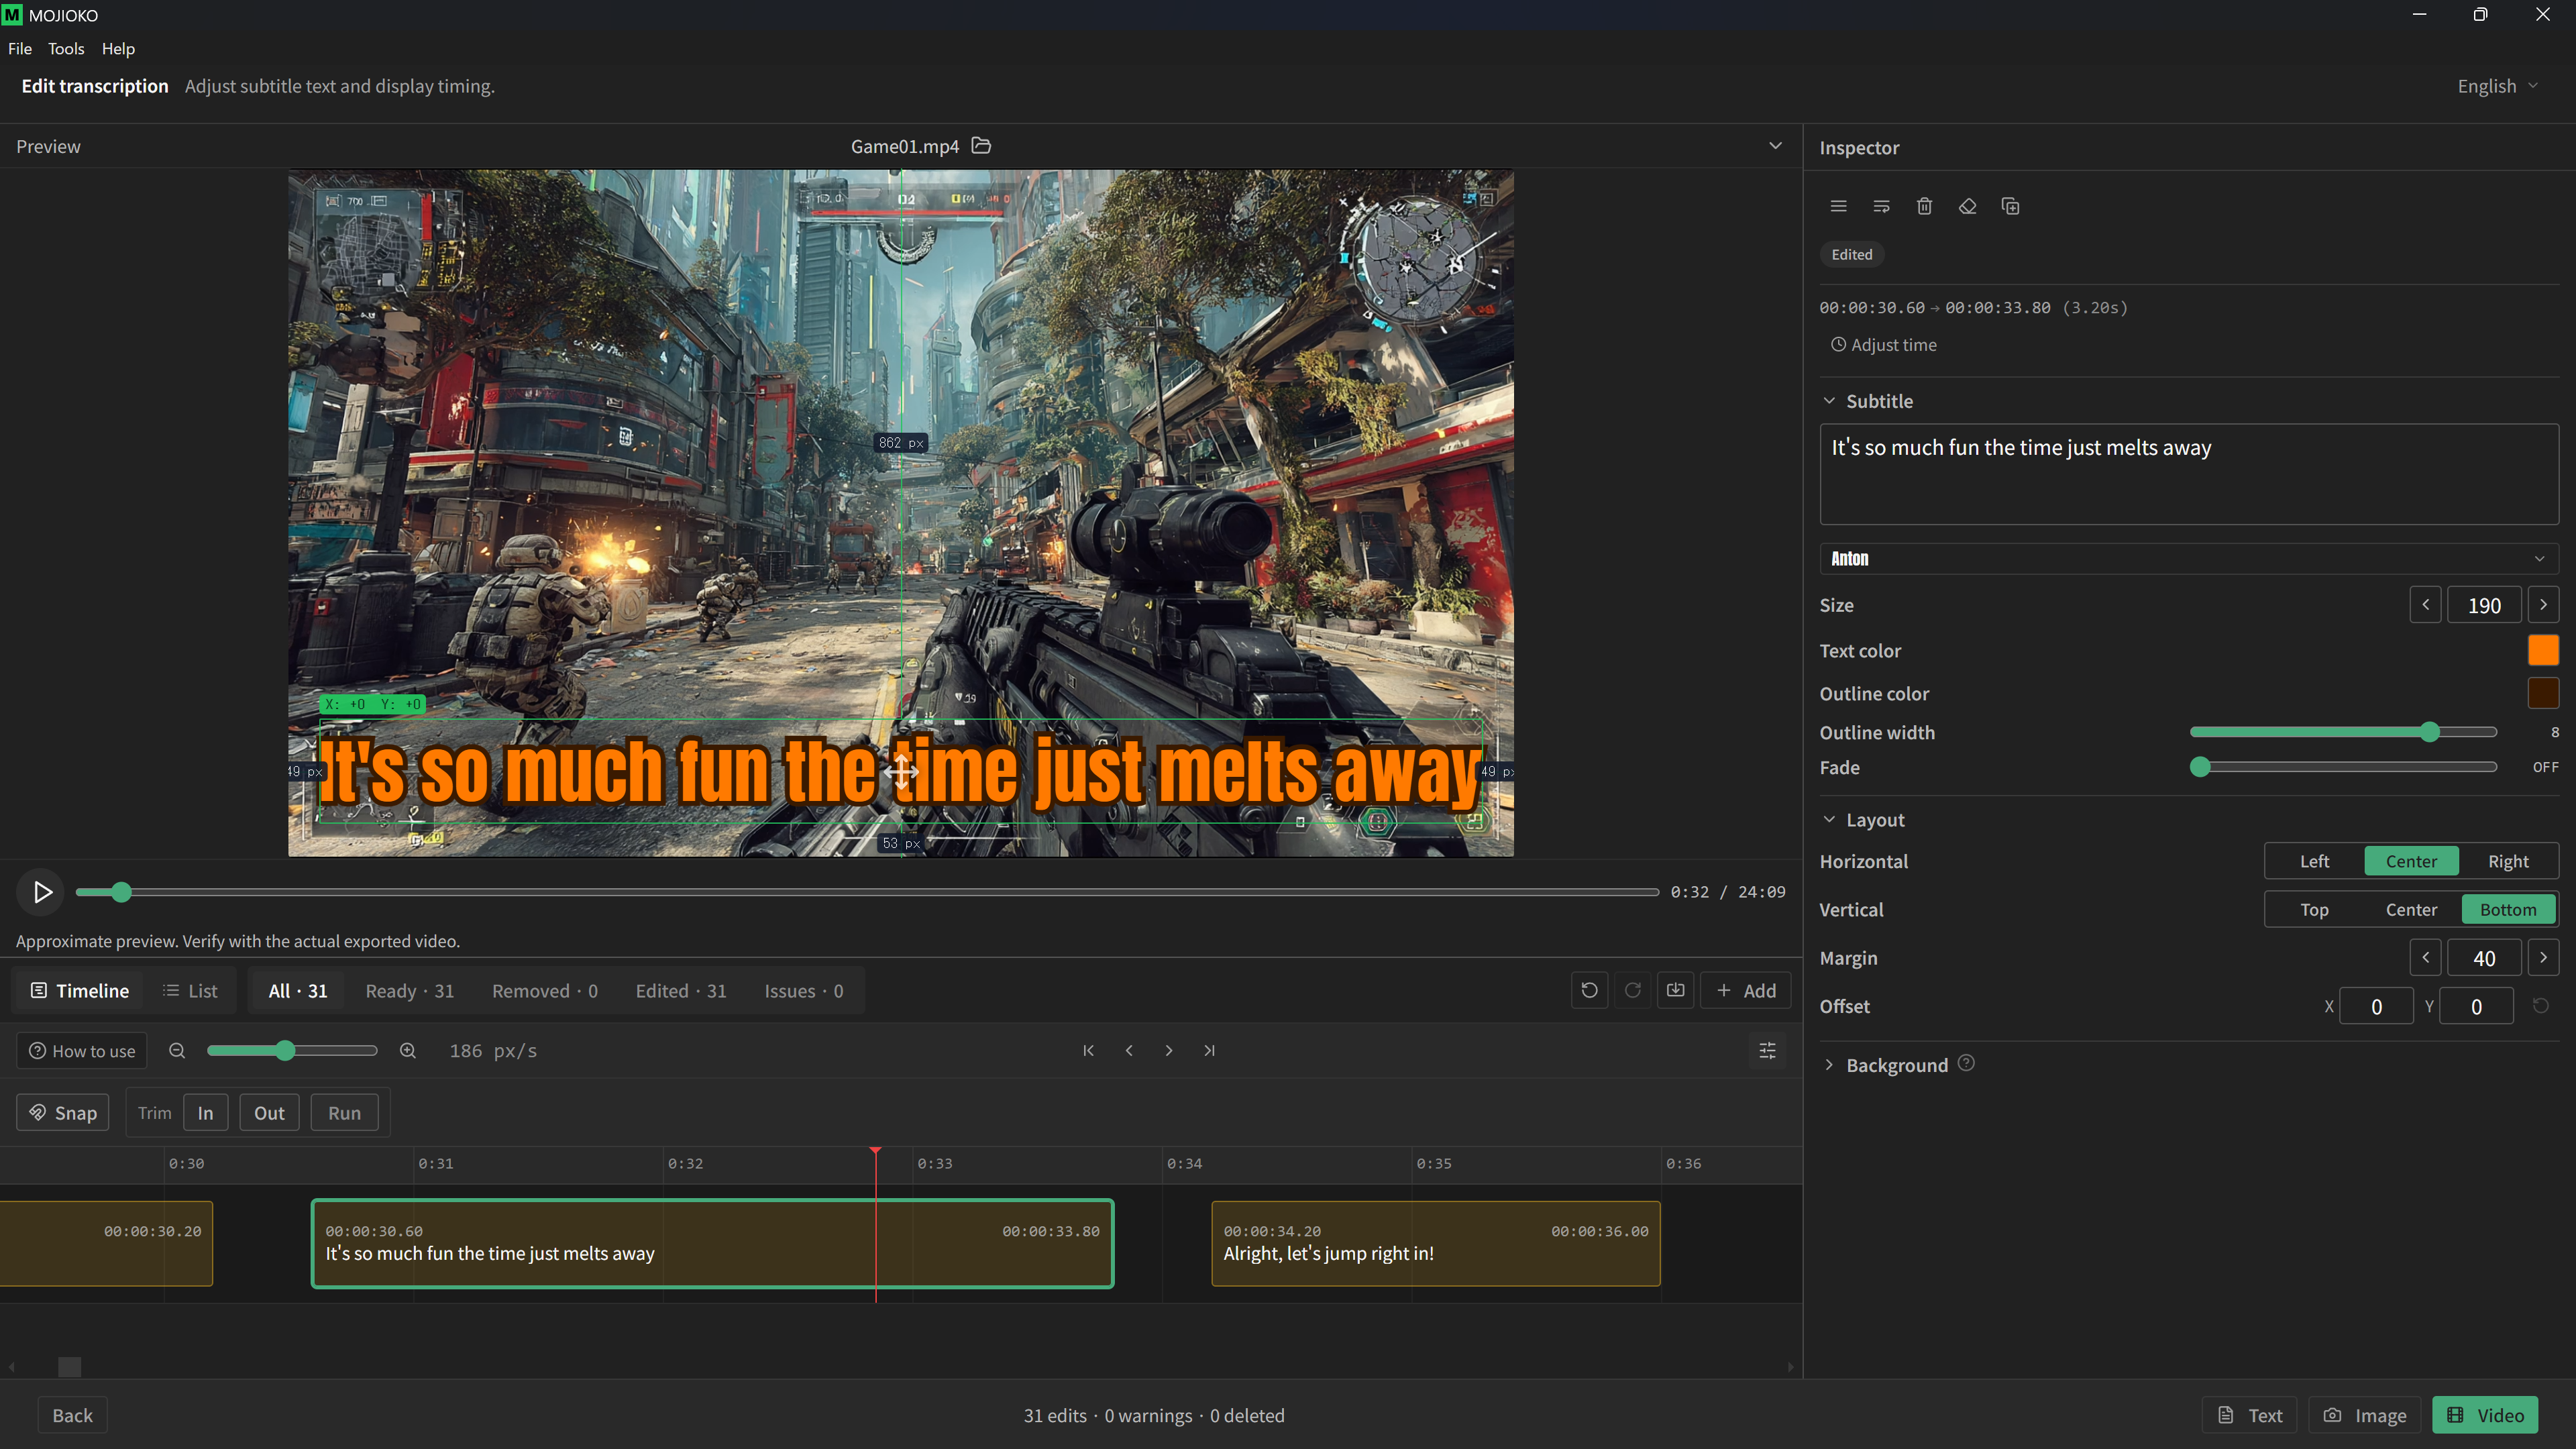2576x1449 pixels.
Task: Open the folder icon next to Game01.mp4
Action: [x=981, y=146]
